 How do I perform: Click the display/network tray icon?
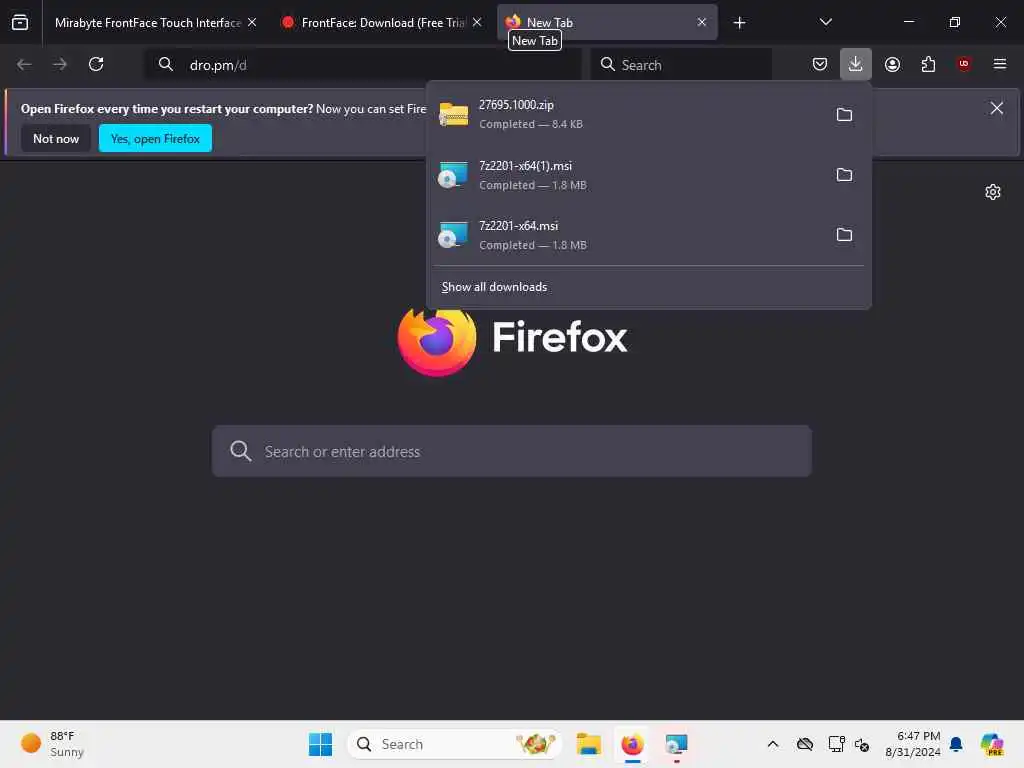click(x=836, y=744)
